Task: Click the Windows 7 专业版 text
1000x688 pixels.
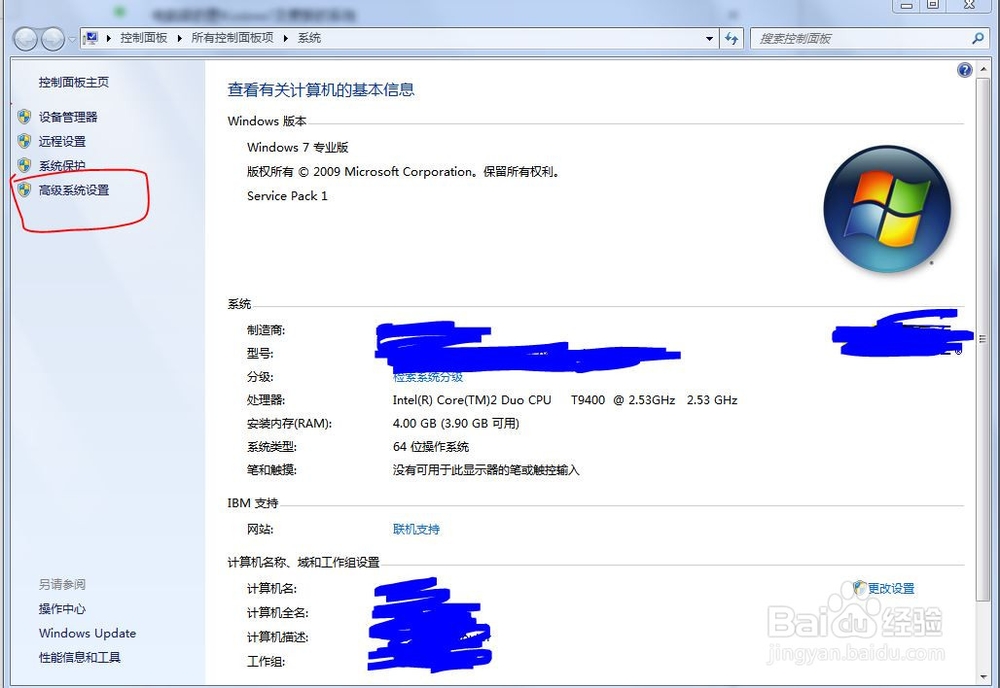Action: [x=297, y=147]
